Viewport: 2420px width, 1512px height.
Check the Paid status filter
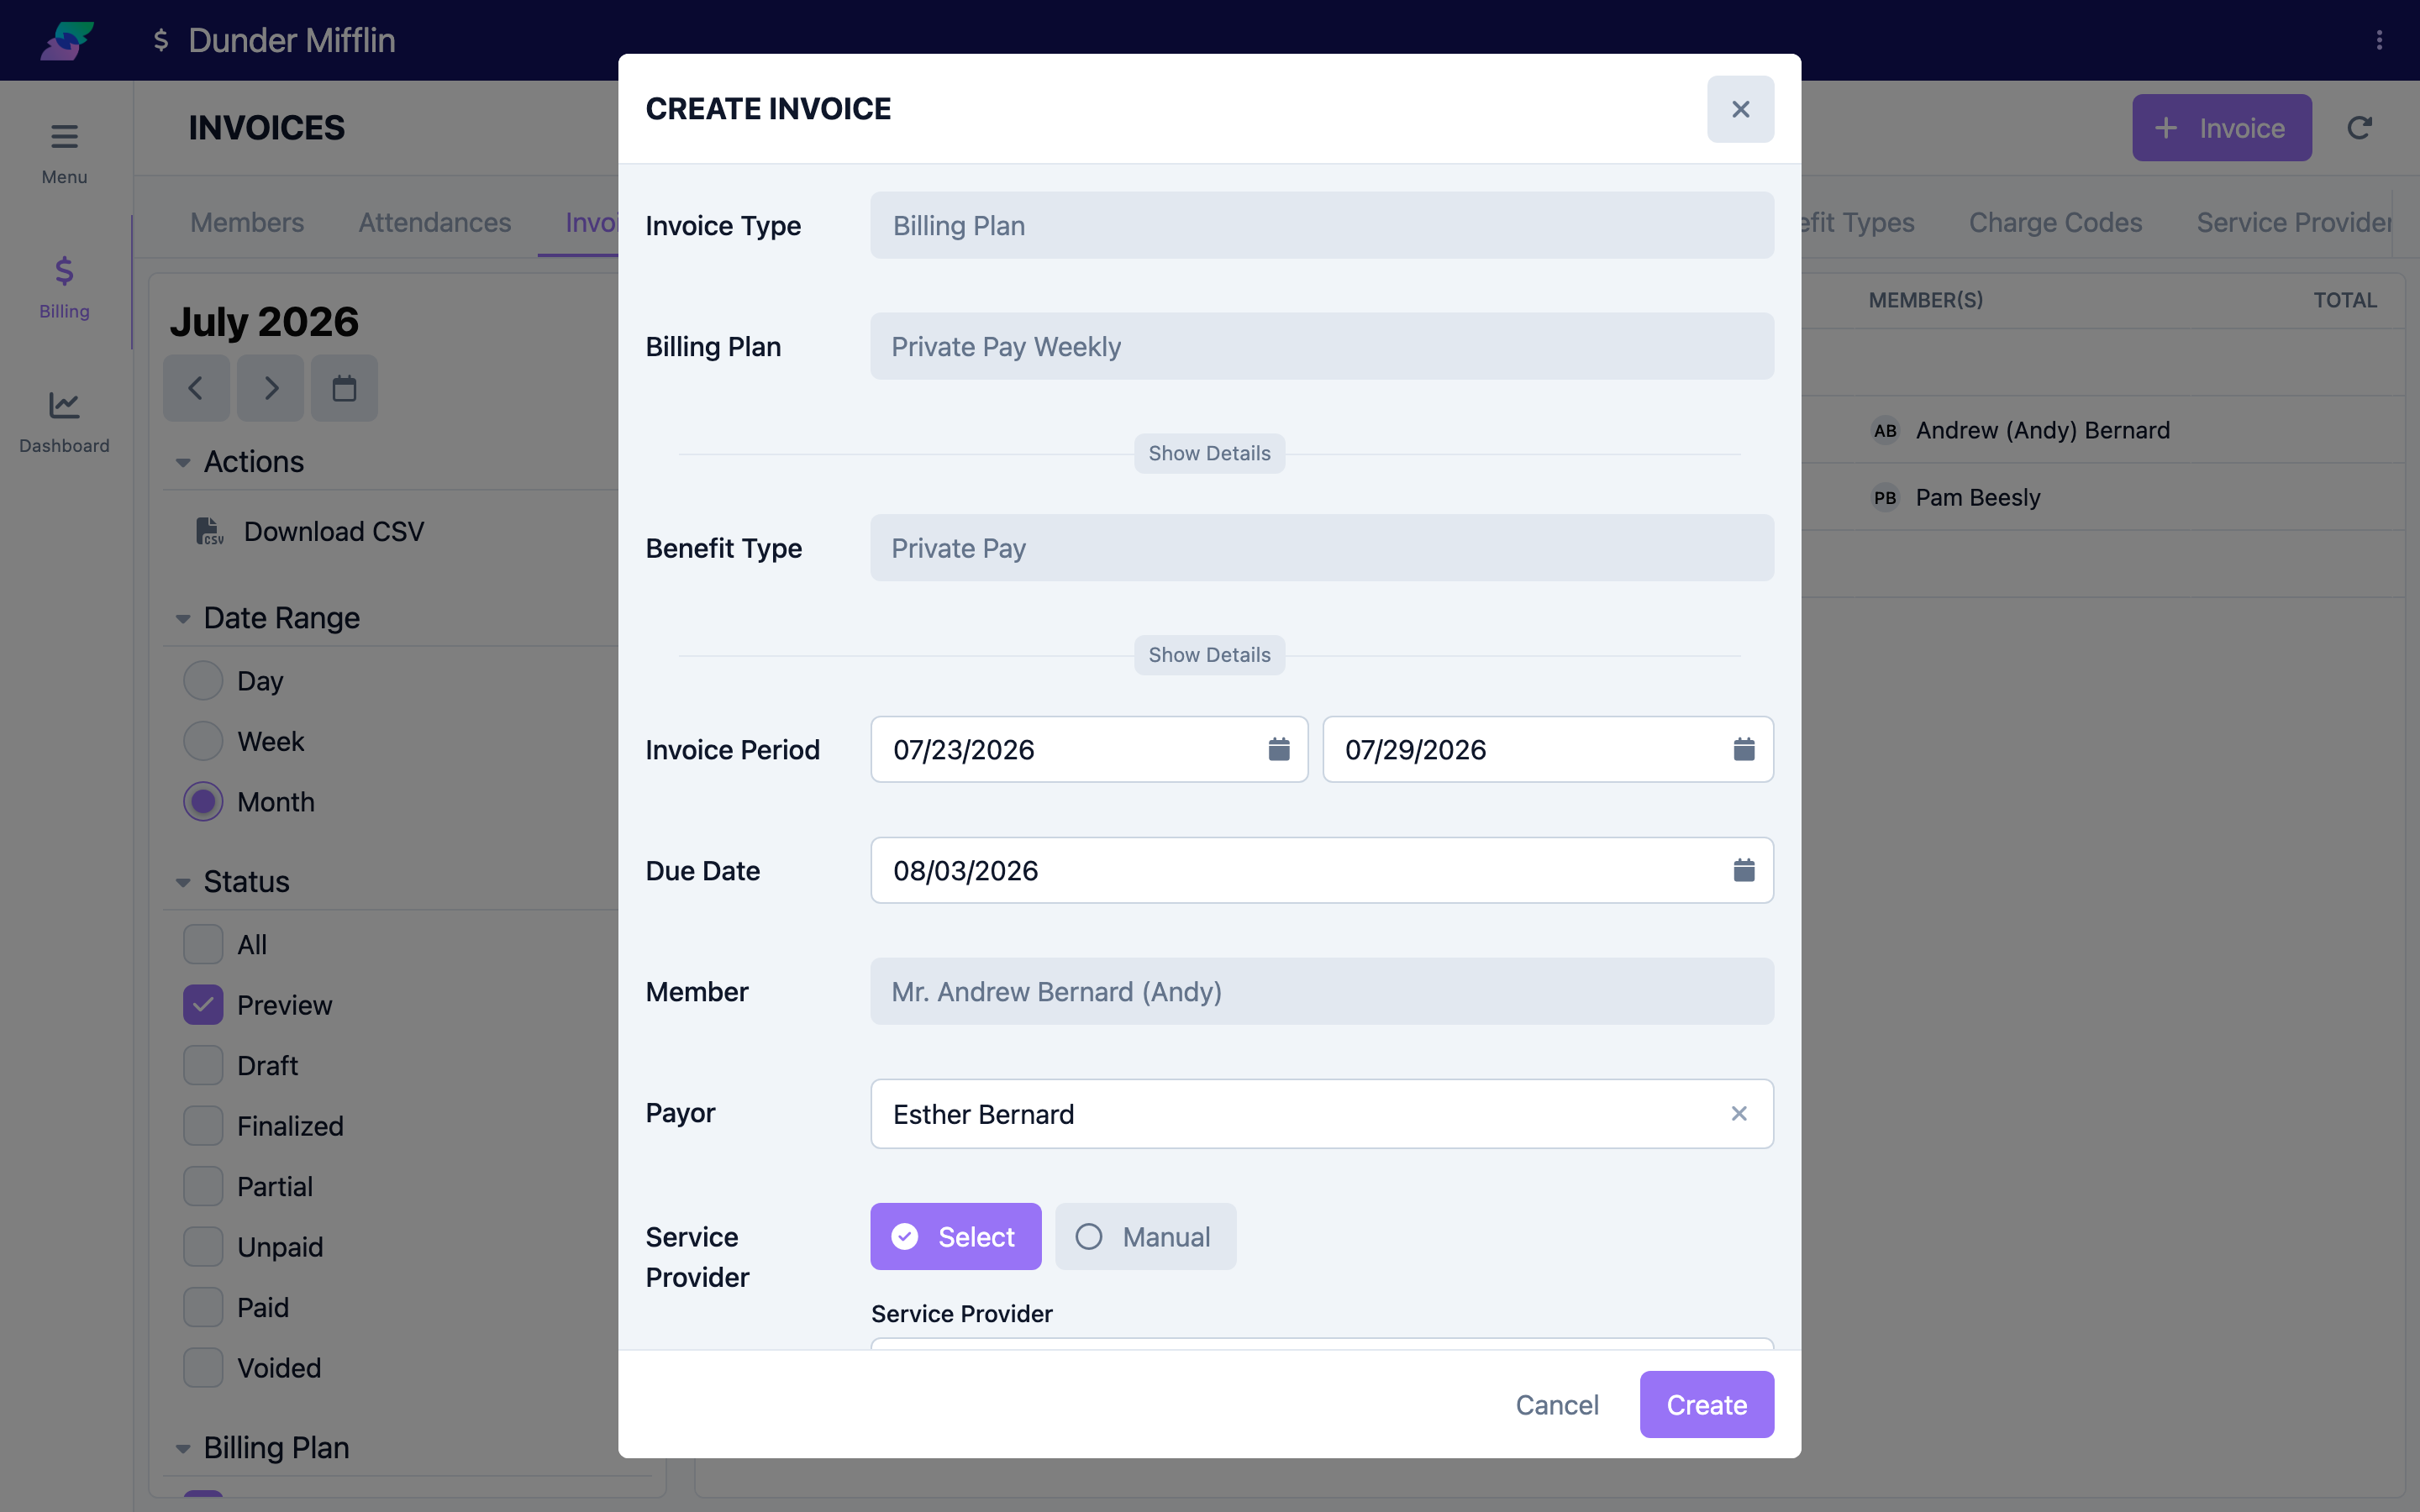203,1307
